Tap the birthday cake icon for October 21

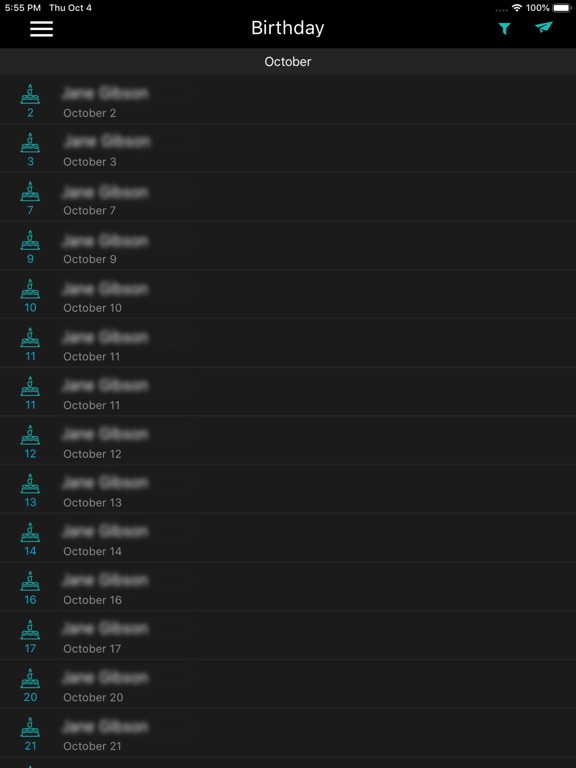click(30, 727)
